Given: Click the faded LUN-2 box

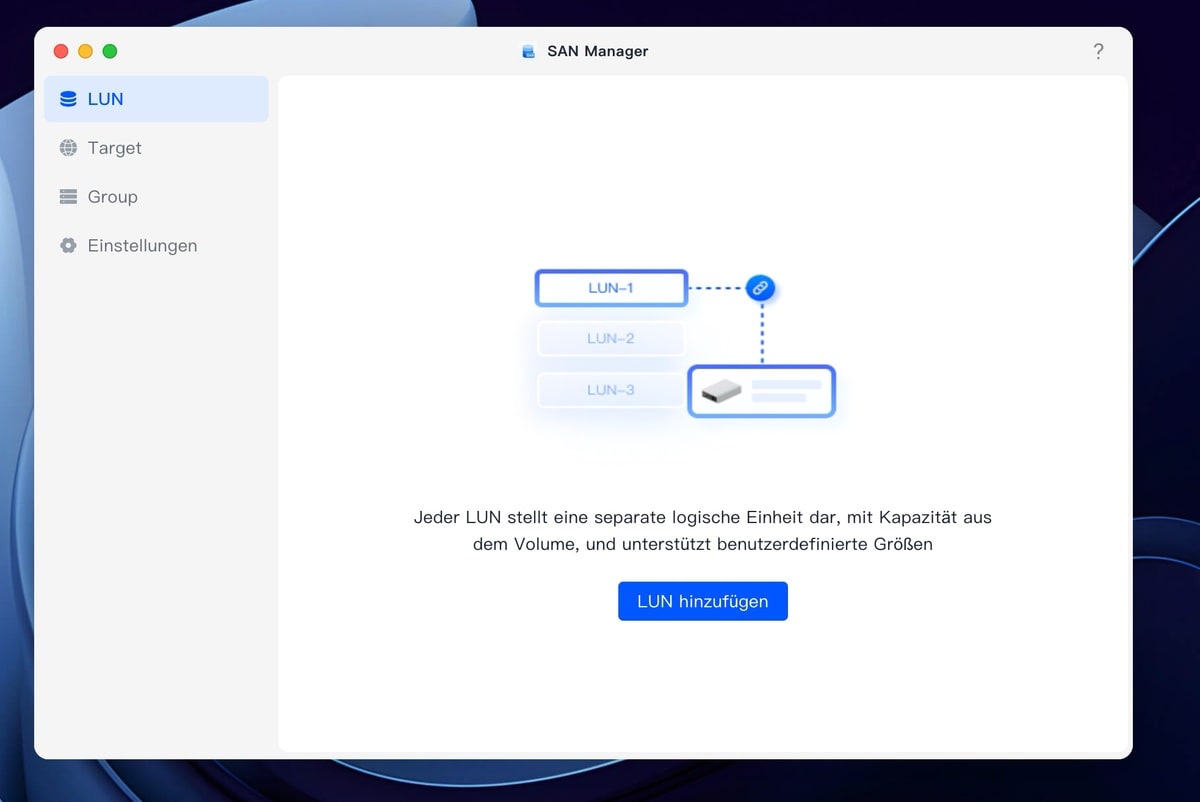Looking at the screenshot, I should pos(611,339).
